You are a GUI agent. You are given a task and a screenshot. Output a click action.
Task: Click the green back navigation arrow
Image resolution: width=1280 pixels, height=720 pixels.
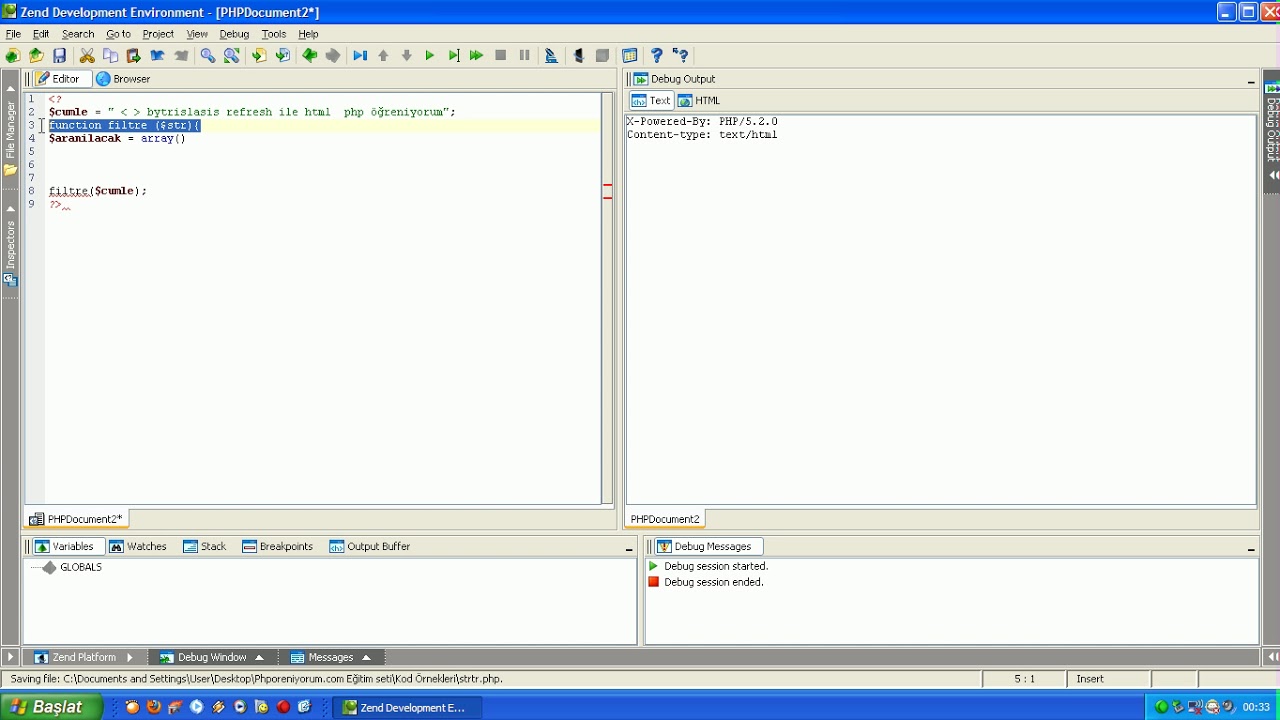tap(310, 56)
